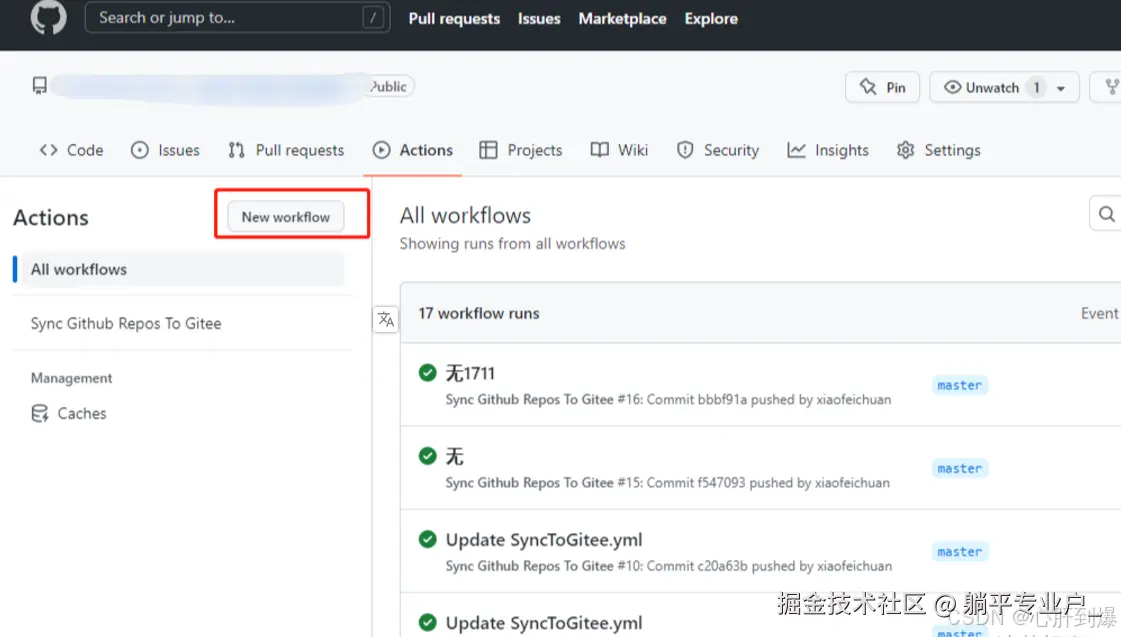
Task: Click the GitHub logo icon
Action: (49, 17)
